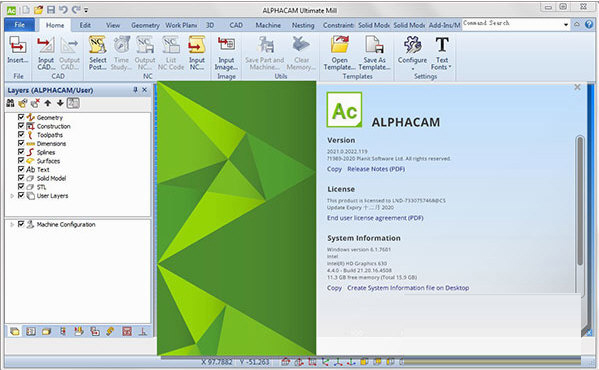Open the Customize Quick Access Toolbar dropdown

(86, 10)
